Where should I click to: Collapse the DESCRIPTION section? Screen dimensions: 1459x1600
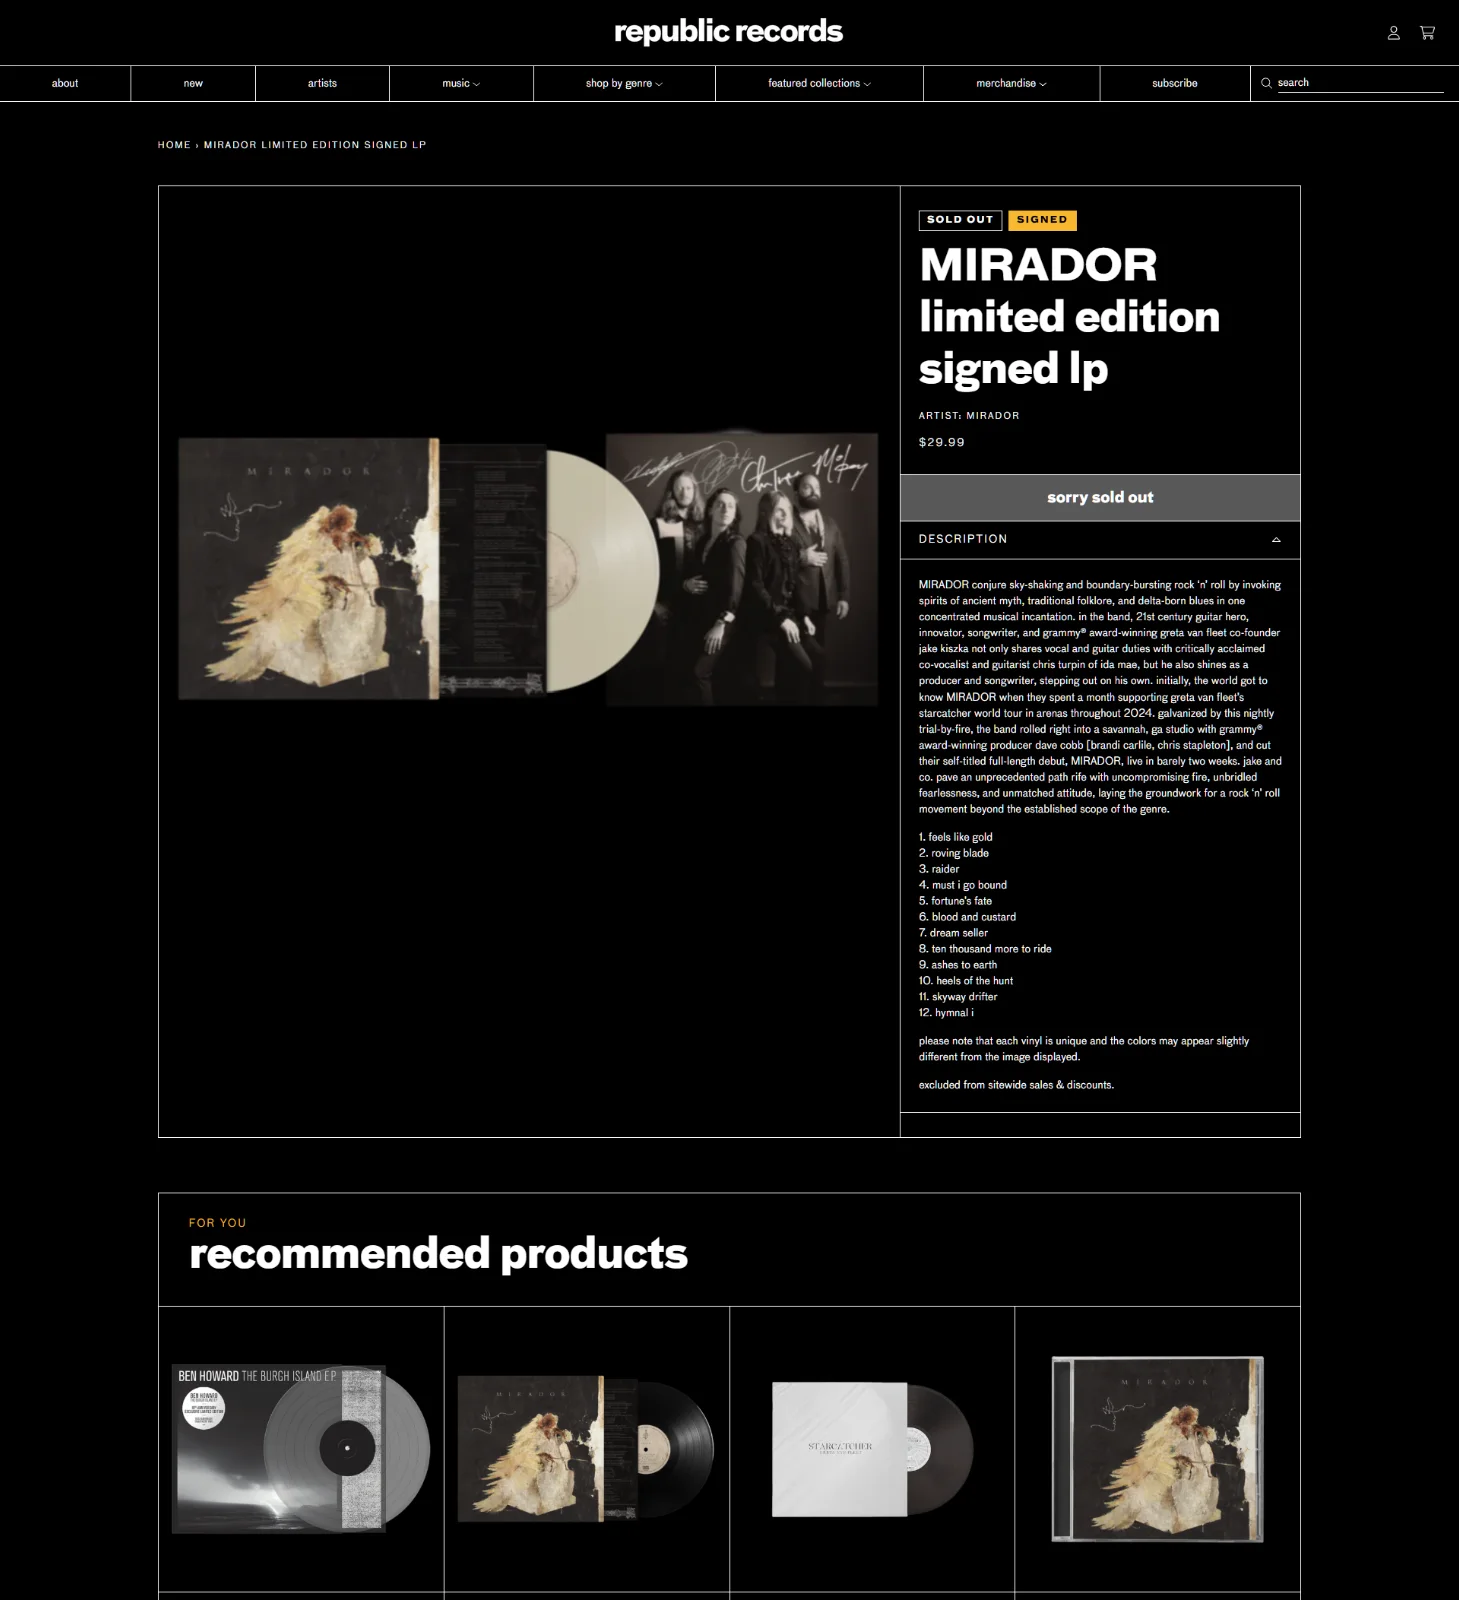1100,539
